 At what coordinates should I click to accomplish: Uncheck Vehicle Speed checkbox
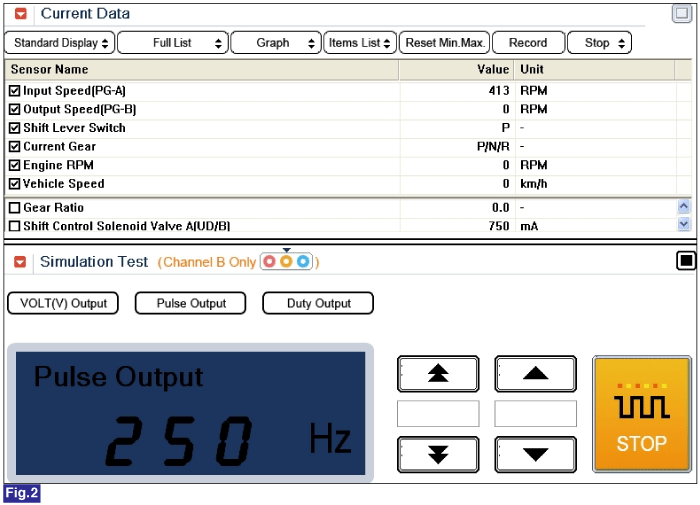coord(15,184)
